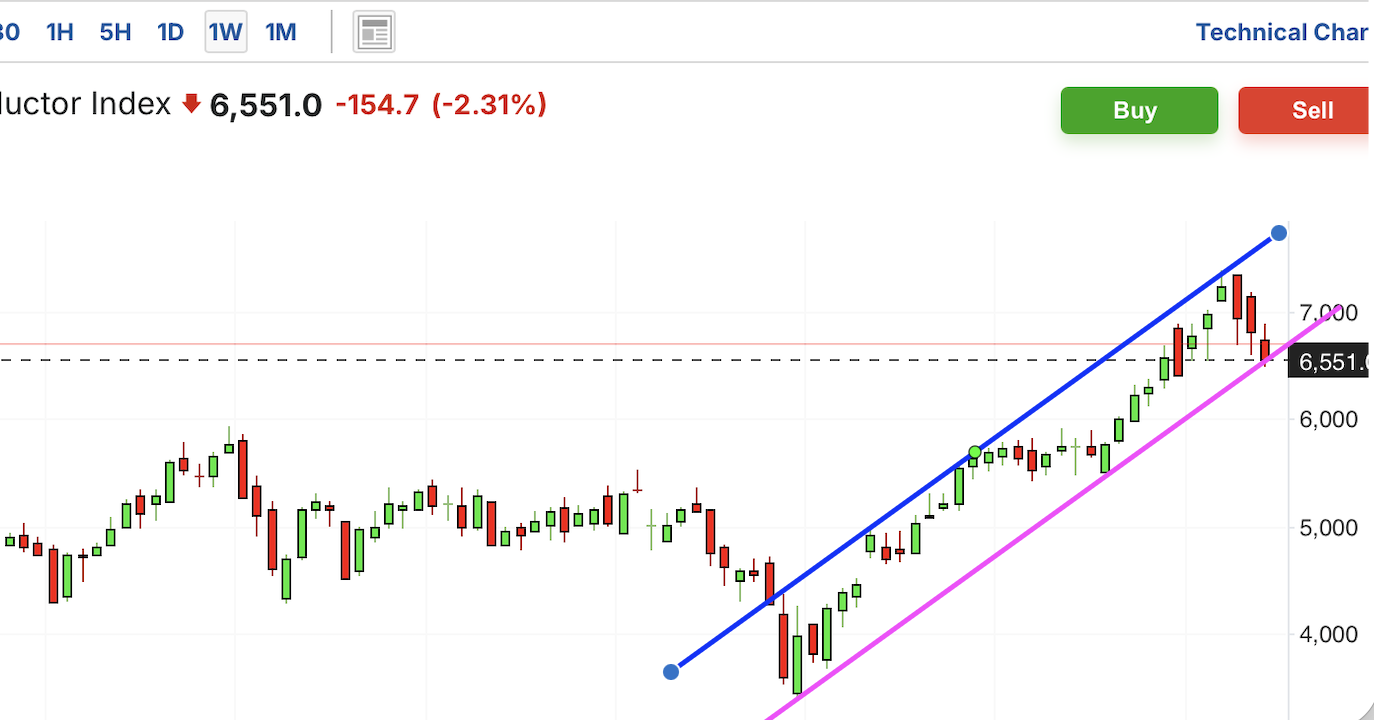The image size is (1374, 720).
Task: Select the lower endpoint handle of blue trendline
Action: (x=671, y=671)
